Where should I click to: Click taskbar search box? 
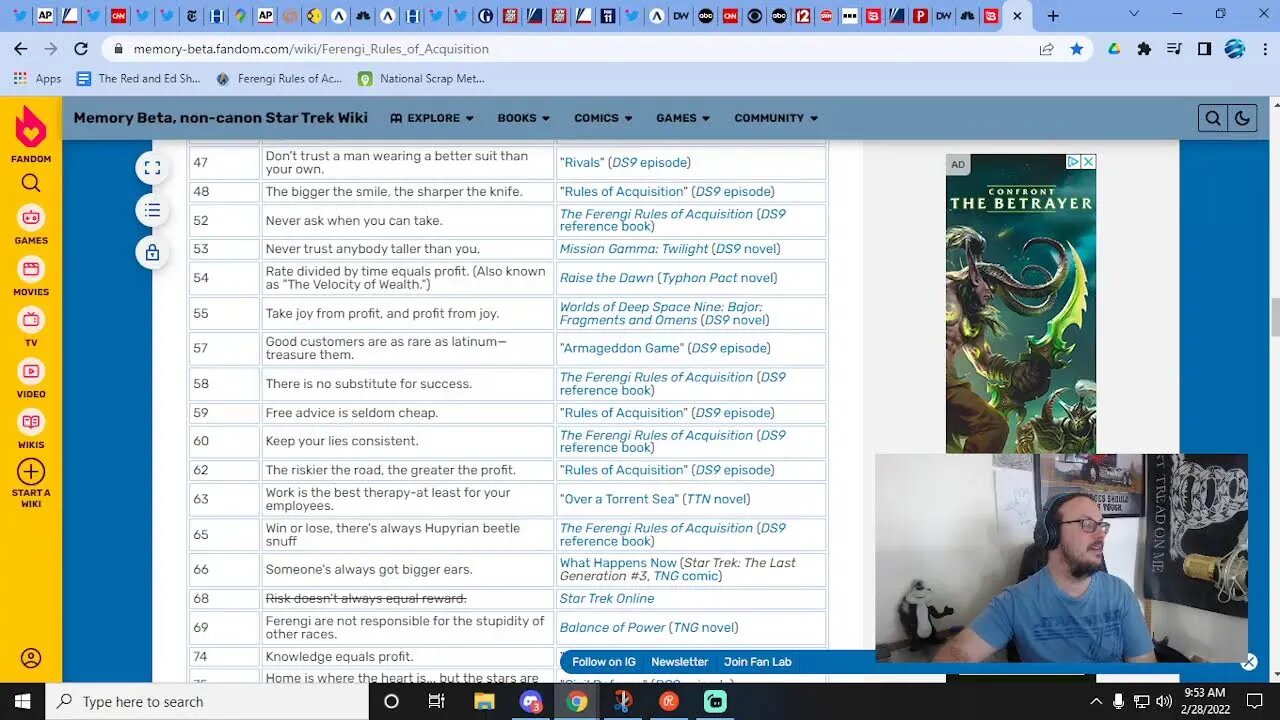207,702
